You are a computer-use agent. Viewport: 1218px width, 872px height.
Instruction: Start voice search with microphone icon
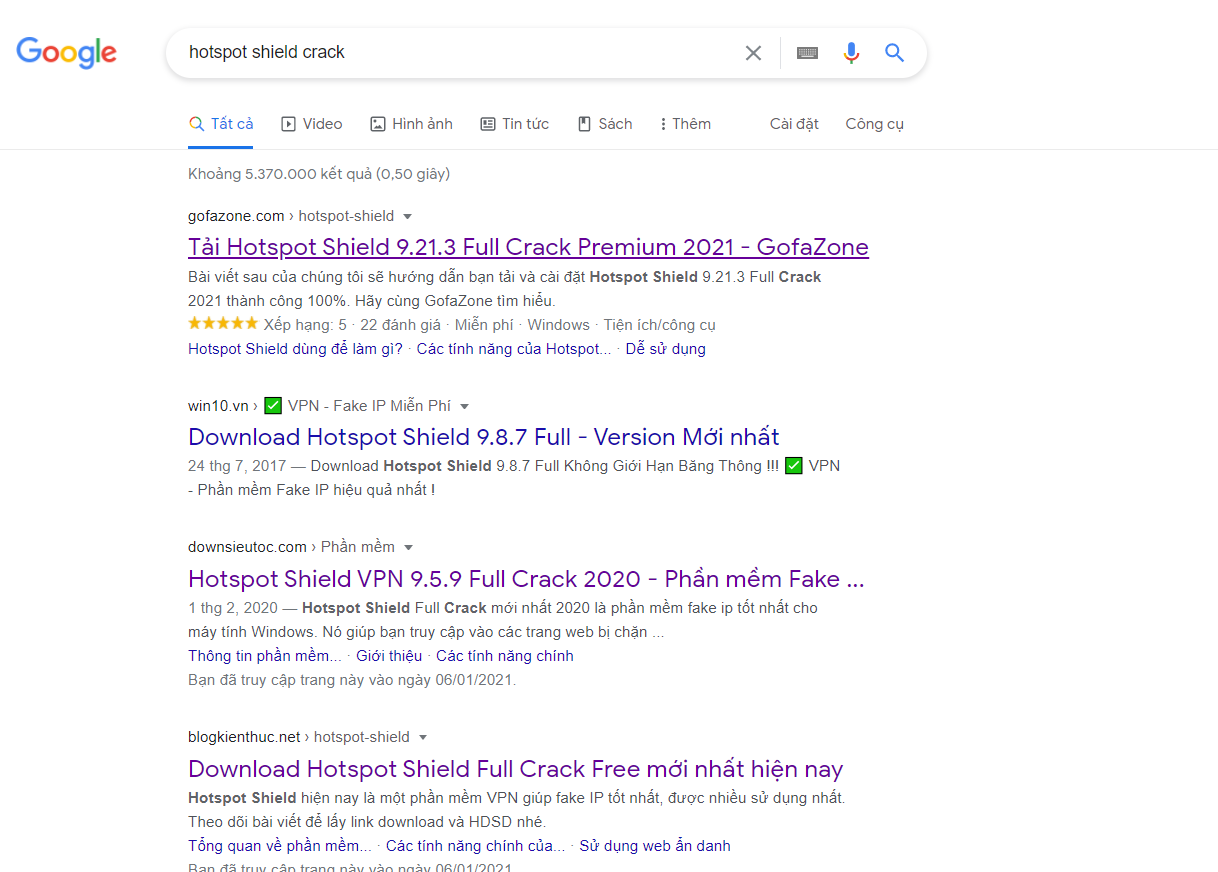[x=851, y=53]
